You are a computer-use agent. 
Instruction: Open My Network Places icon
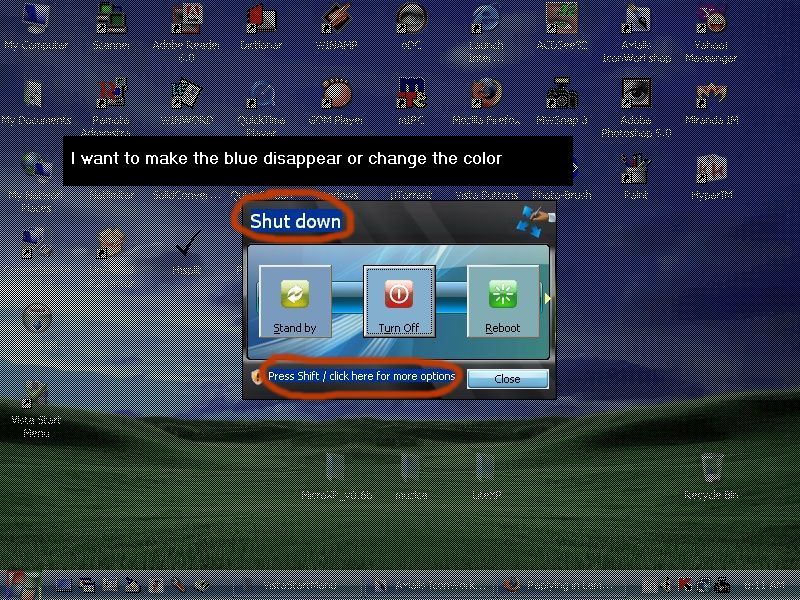click(x=36, y=182)
